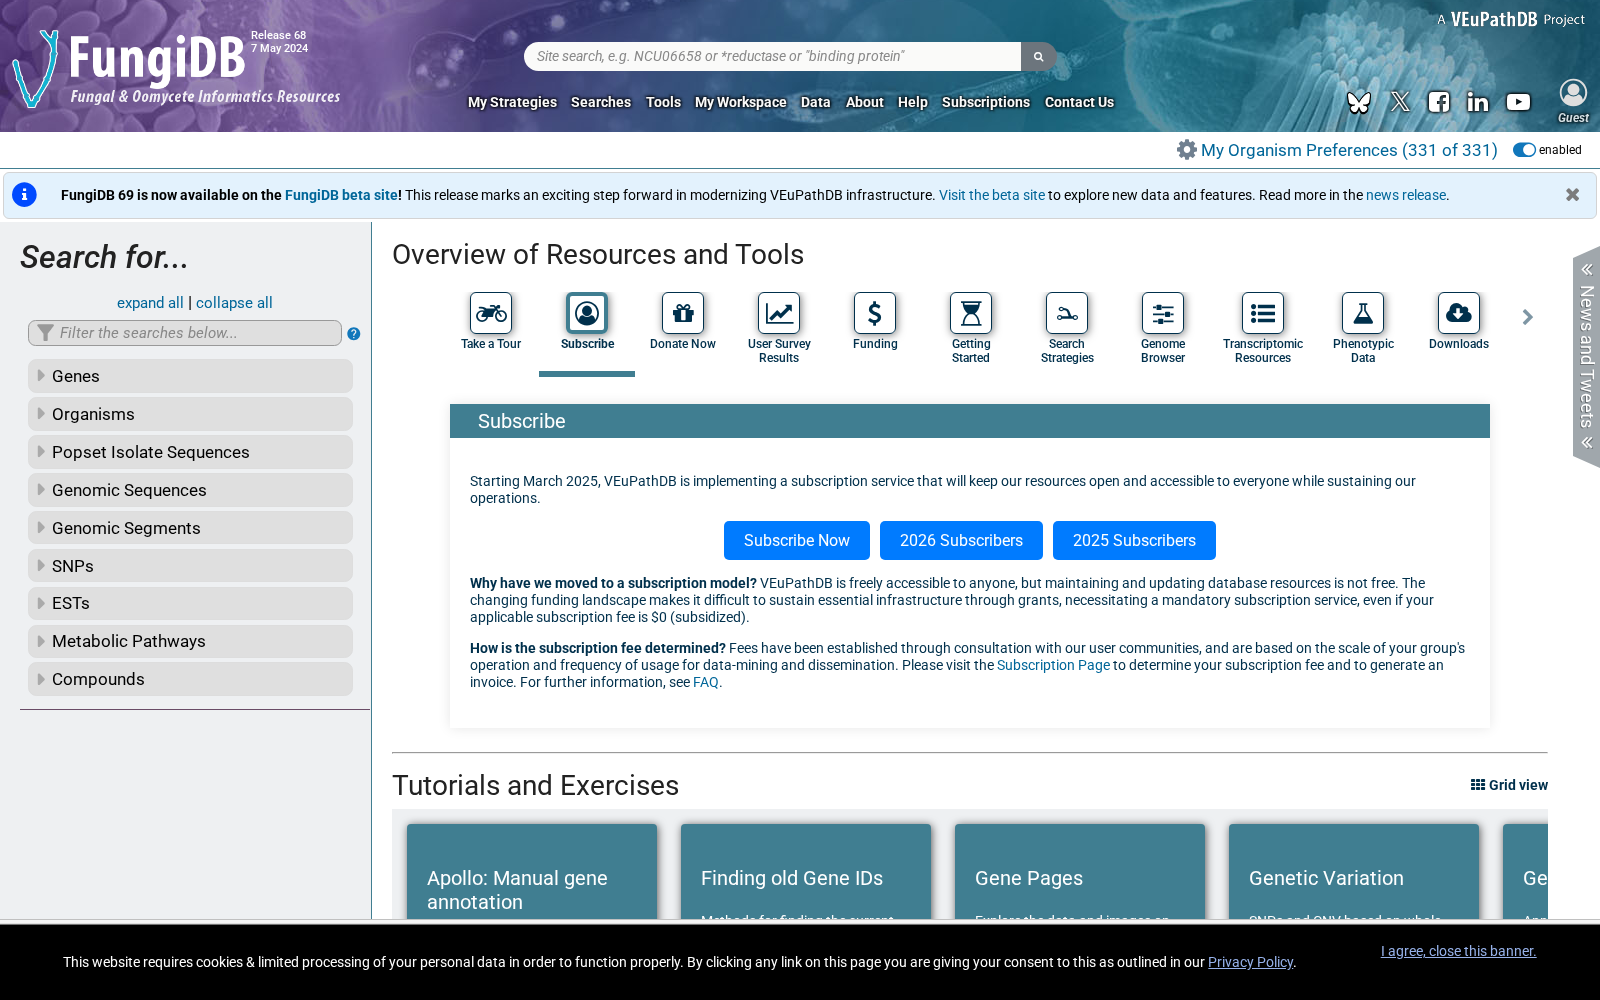Open the Searches menu

point(601,102)
